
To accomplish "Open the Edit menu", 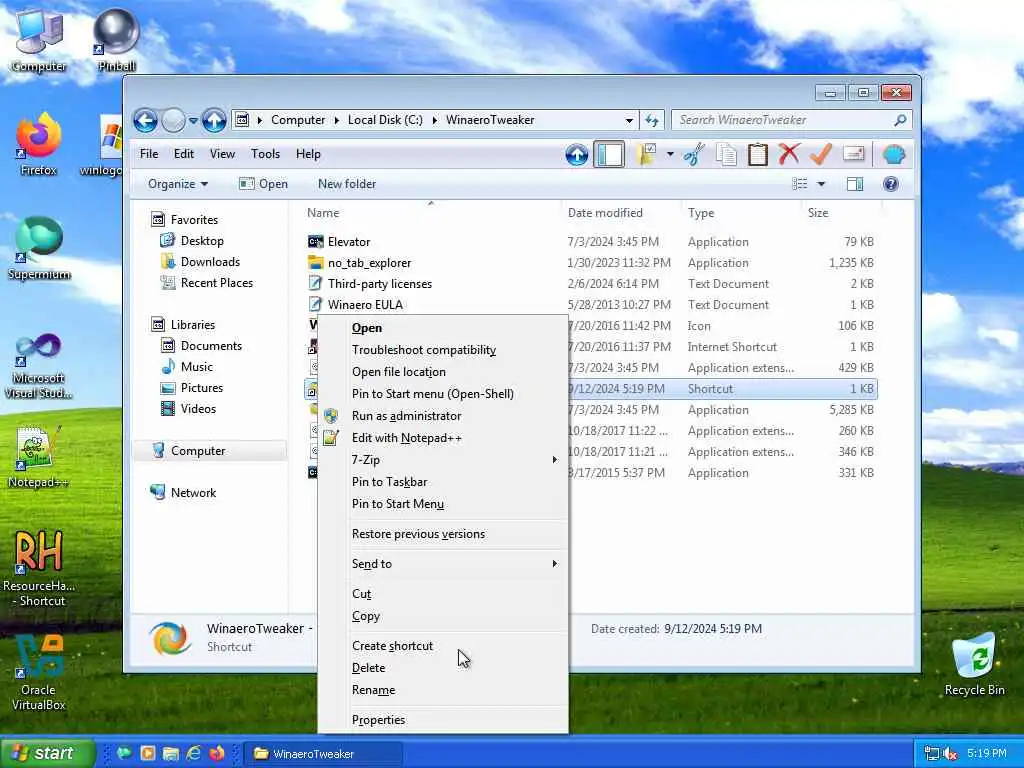I will click(184, 154).
